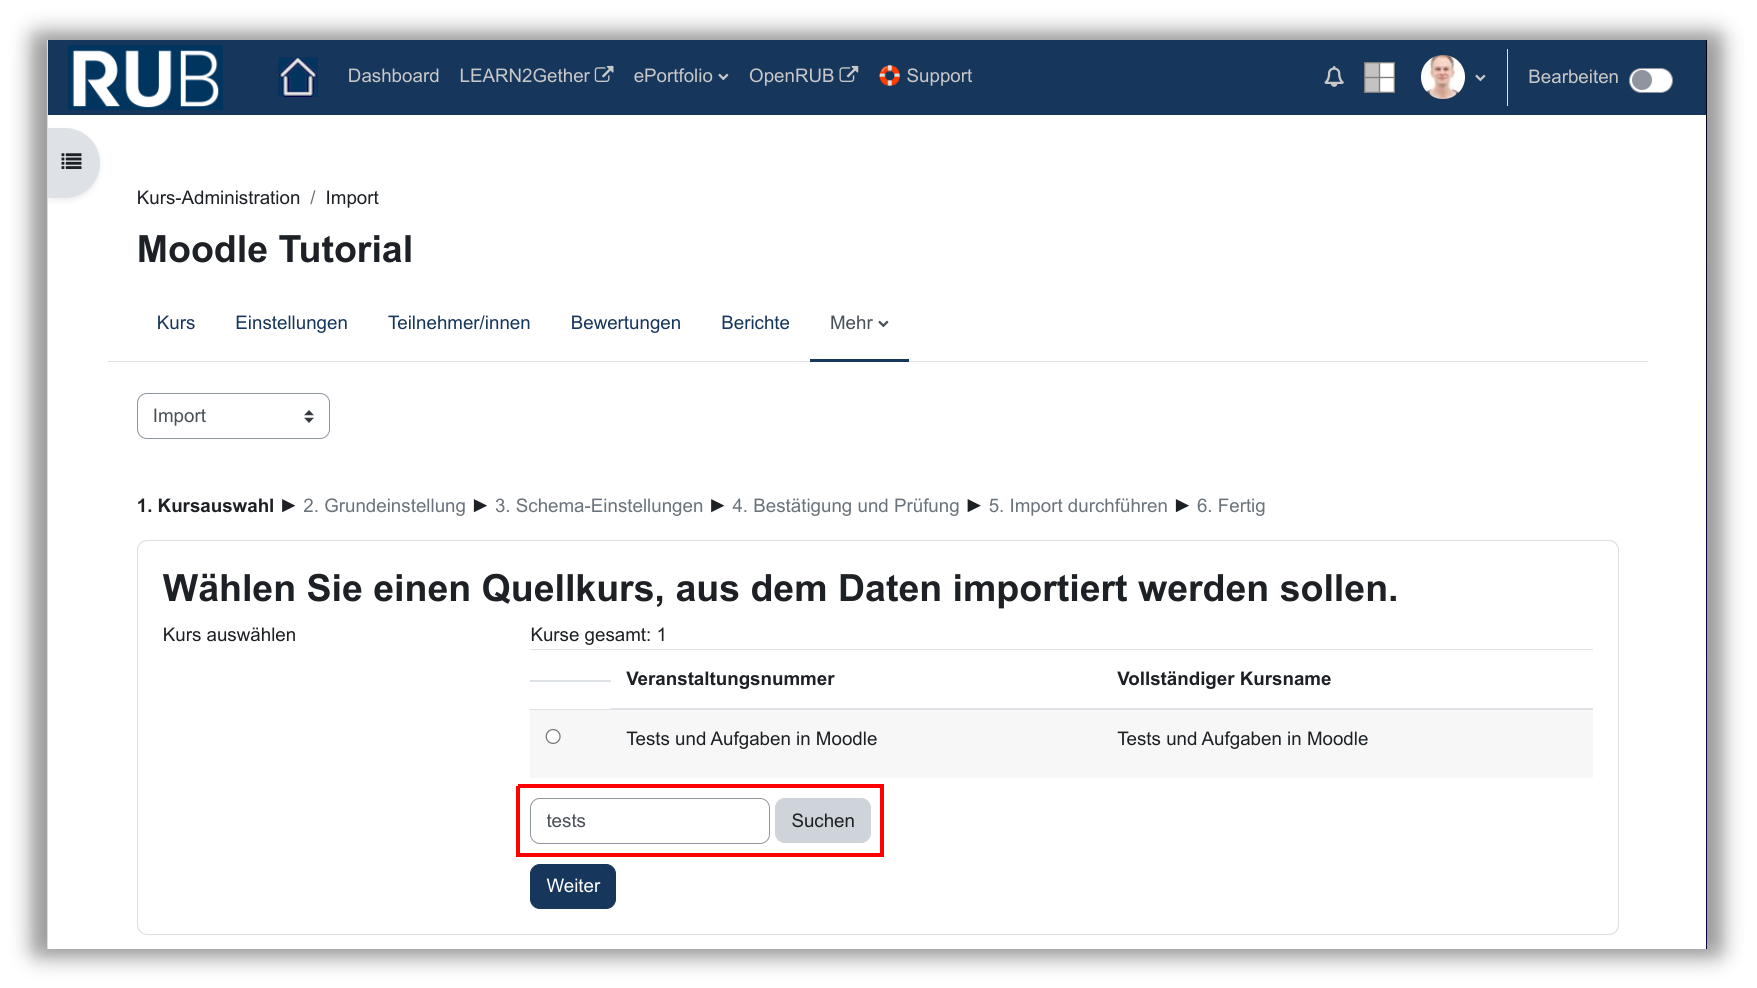Open the notifications bell
The image size is (1757, 988).
[x=1333, y=77]
